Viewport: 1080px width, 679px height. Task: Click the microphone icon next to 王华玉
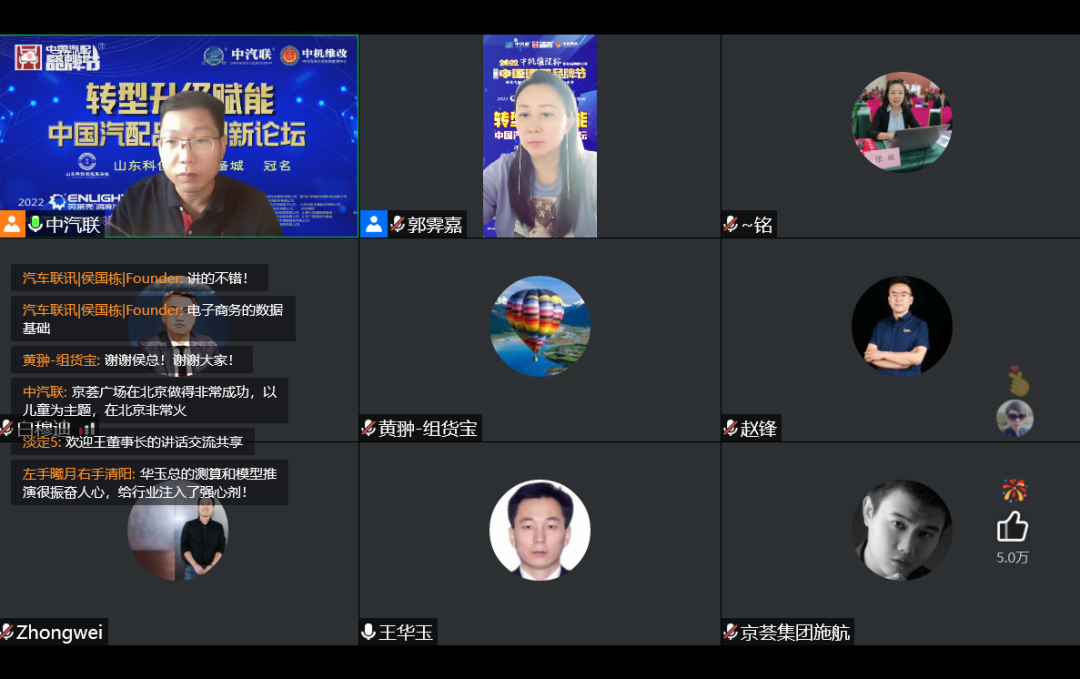tap(369, 632)
